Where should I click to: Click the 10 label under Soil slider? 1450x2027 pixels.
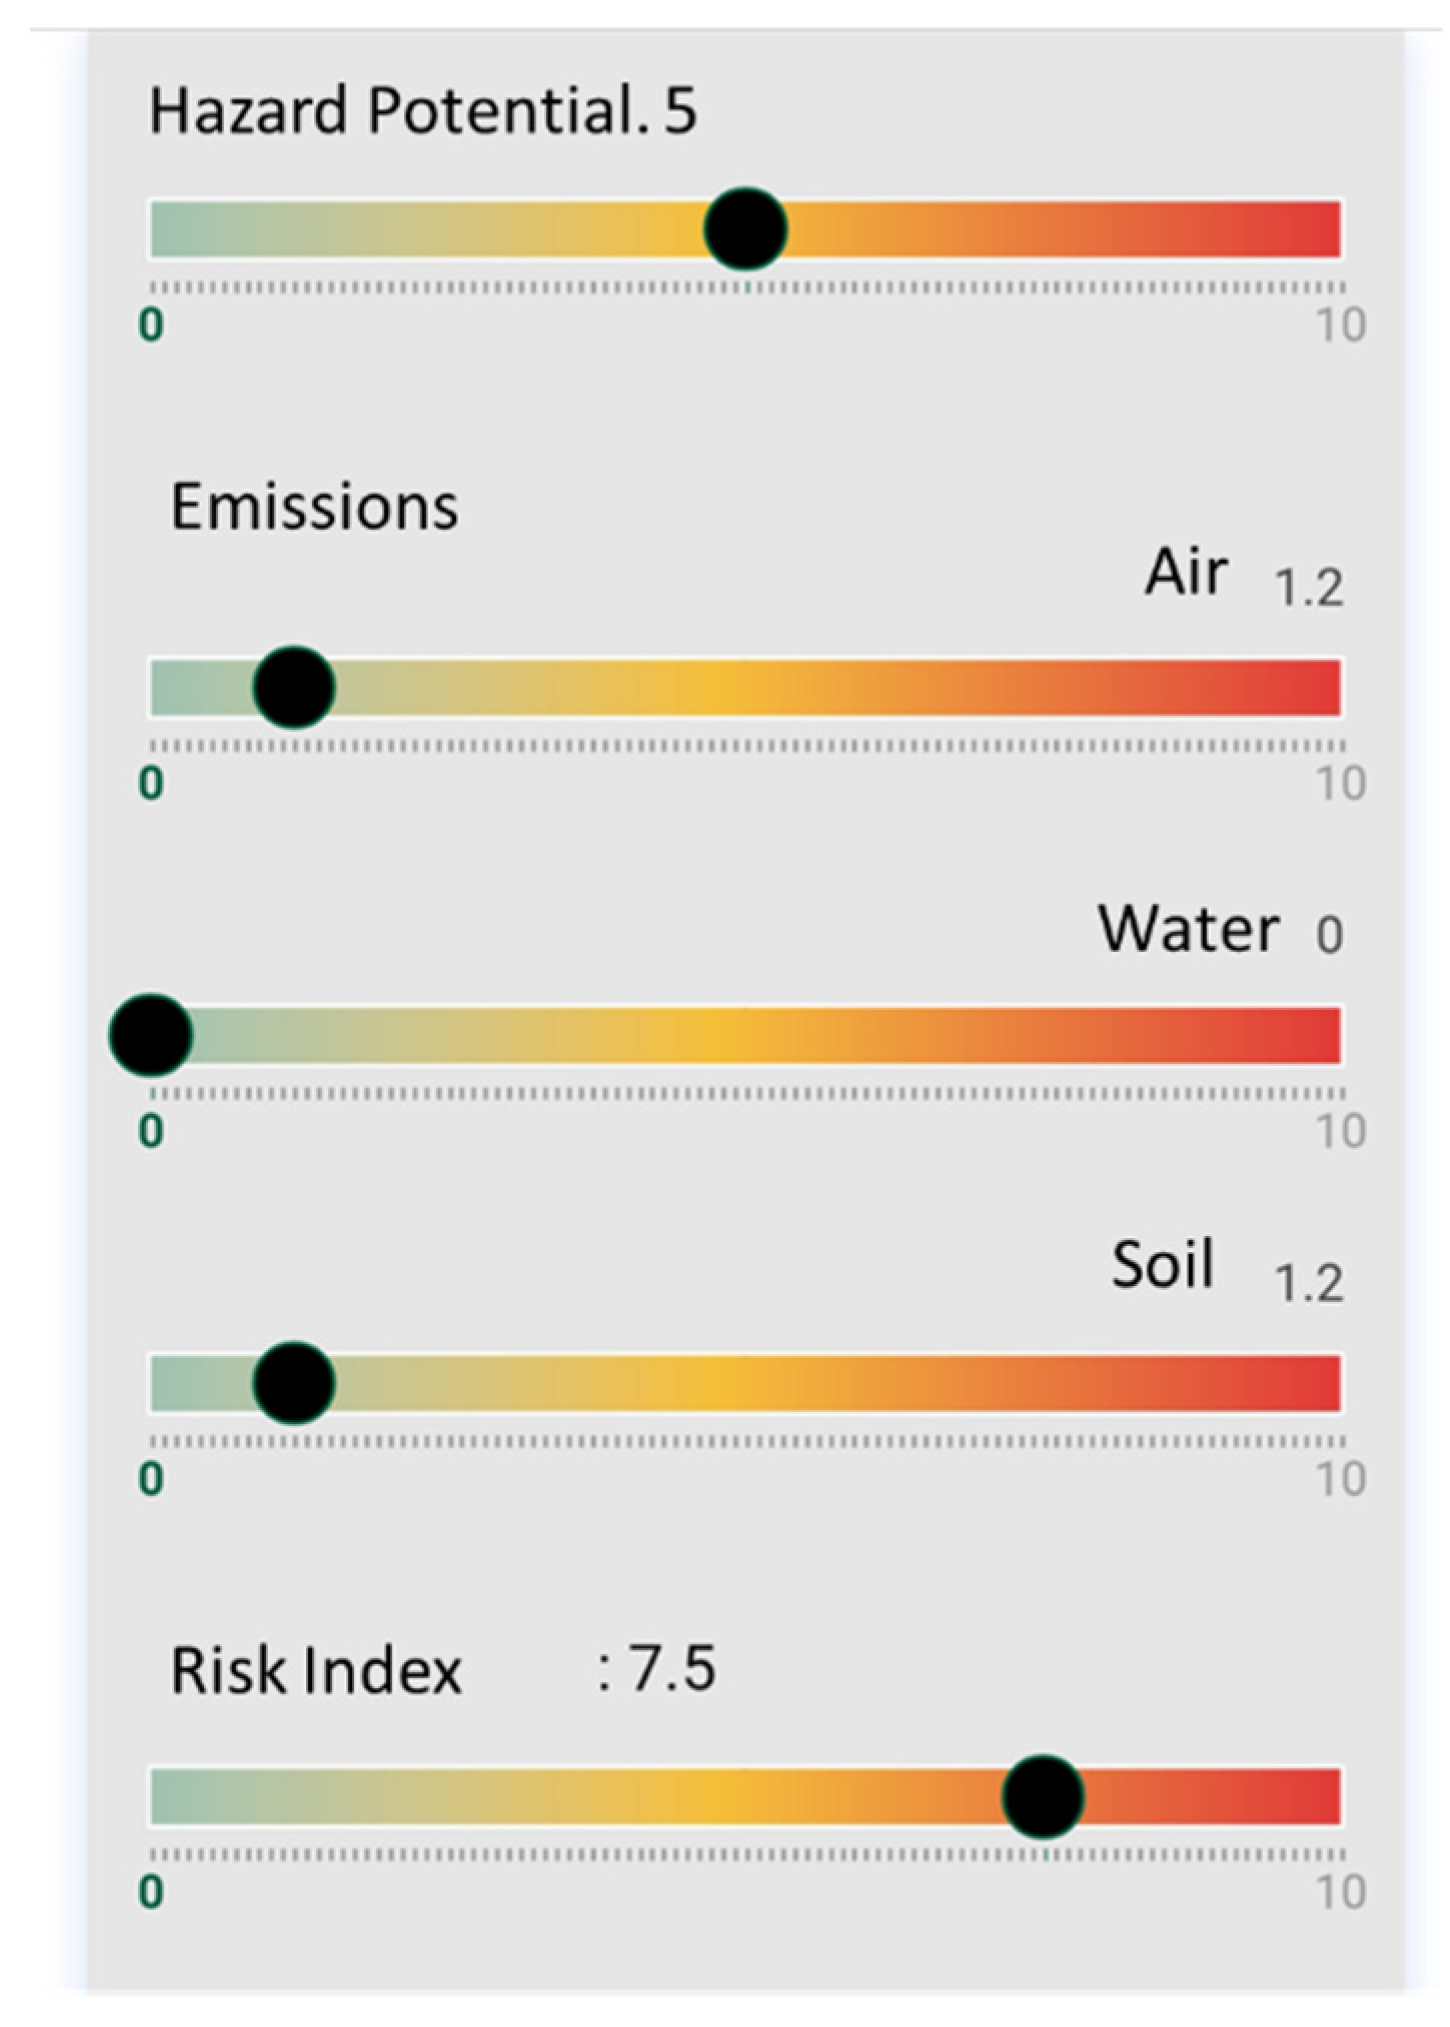pos(1340,1478)
